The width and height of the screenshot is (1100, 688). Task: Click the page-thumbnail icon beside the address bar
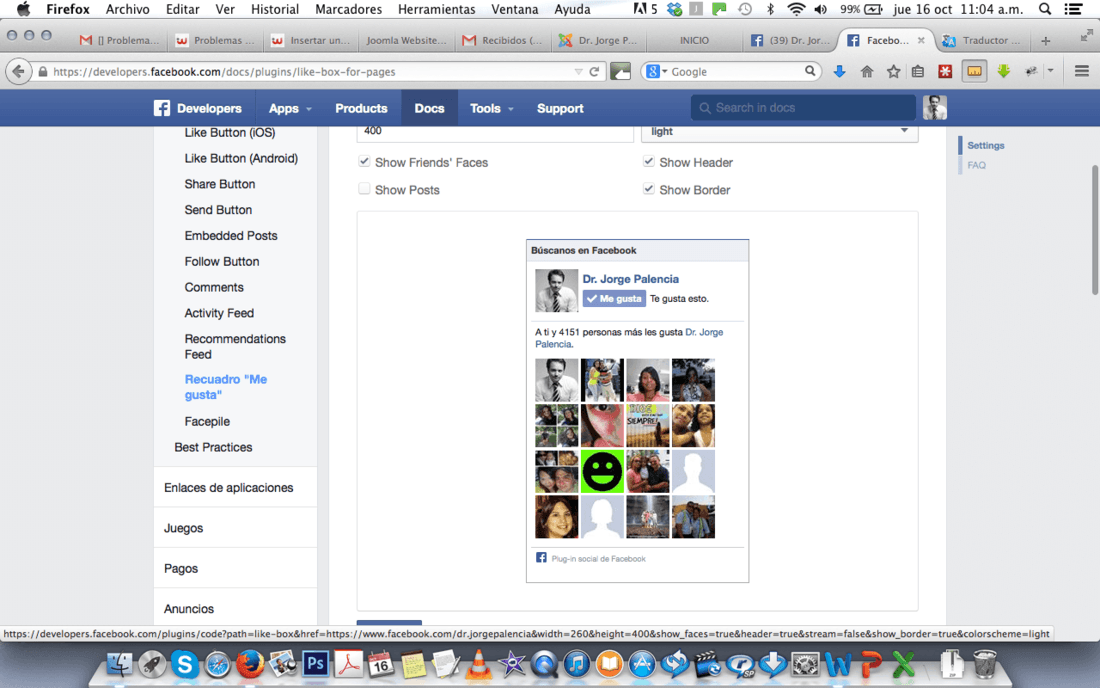[x=620, y=72]
